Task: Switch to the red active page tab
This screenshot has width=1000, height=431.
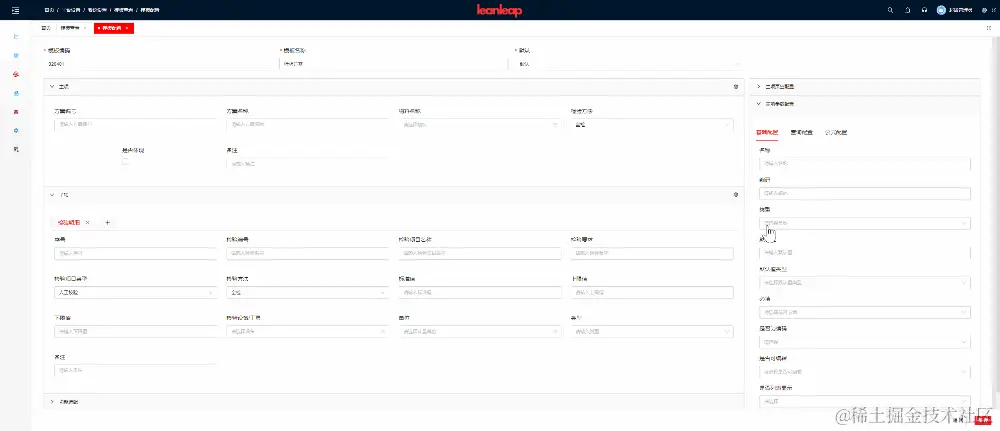Action: coord(114,28)
